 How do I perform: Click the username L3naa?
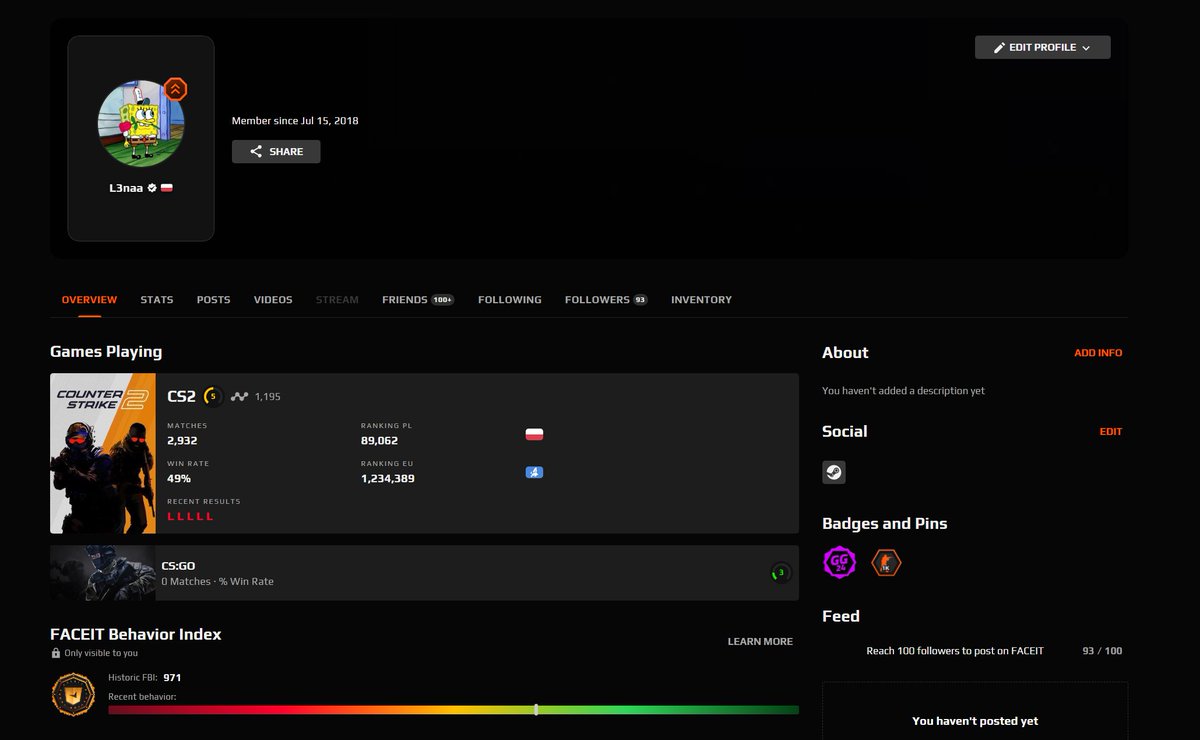click(126, 187)
